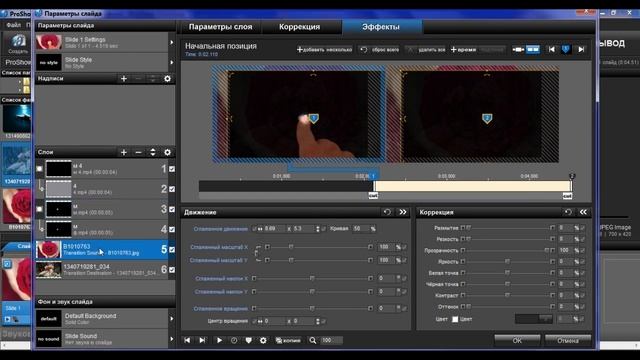Select layer 1340719281_034 in layers list
This screenshot has width=640, height=360.
(x=105, y=270)
